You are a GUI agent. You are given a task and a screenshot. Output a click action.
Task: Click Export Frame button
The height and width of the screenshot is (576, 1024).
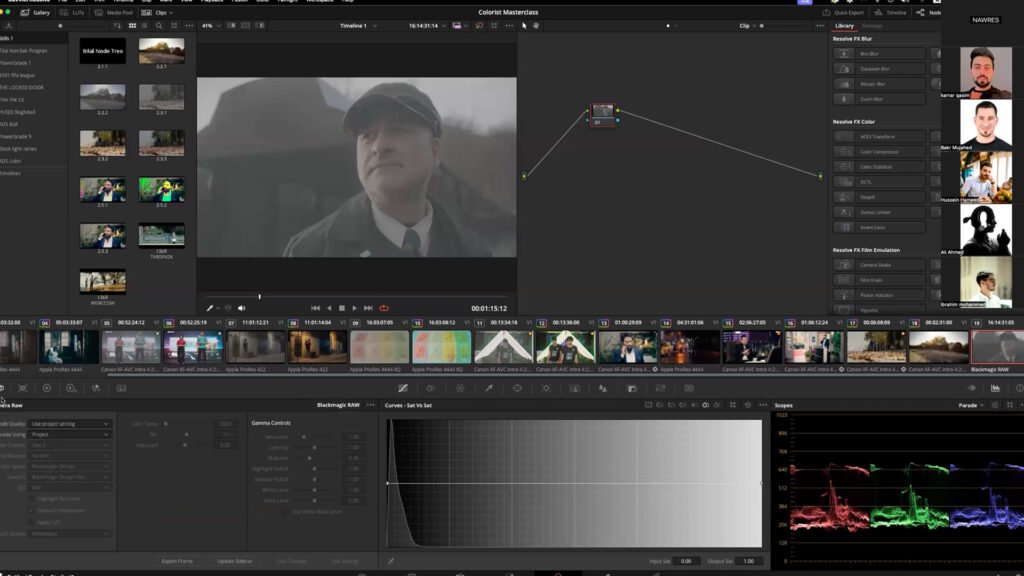point(177,561)
